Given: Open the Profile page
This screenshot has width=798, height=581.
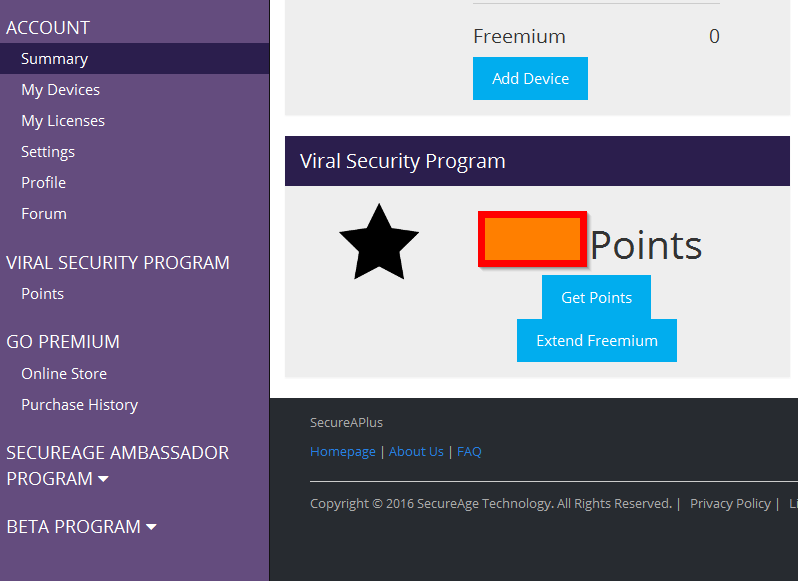Looking at the screenshot, I should pos(43,183).
